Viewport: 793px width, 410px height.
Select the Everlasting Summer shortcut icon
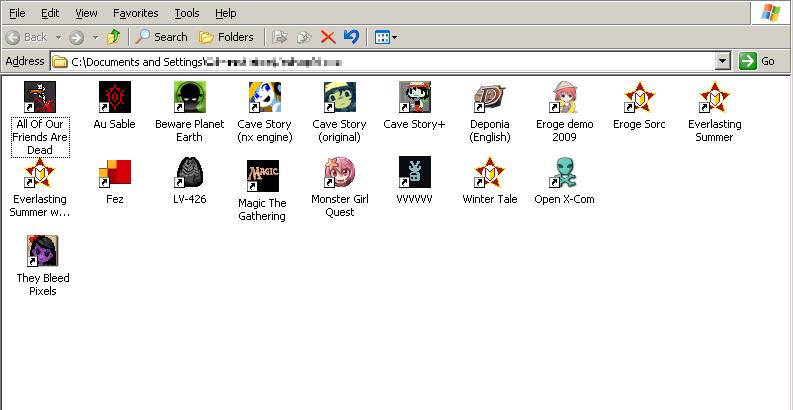pyautogui.click(x=714, y=97)
